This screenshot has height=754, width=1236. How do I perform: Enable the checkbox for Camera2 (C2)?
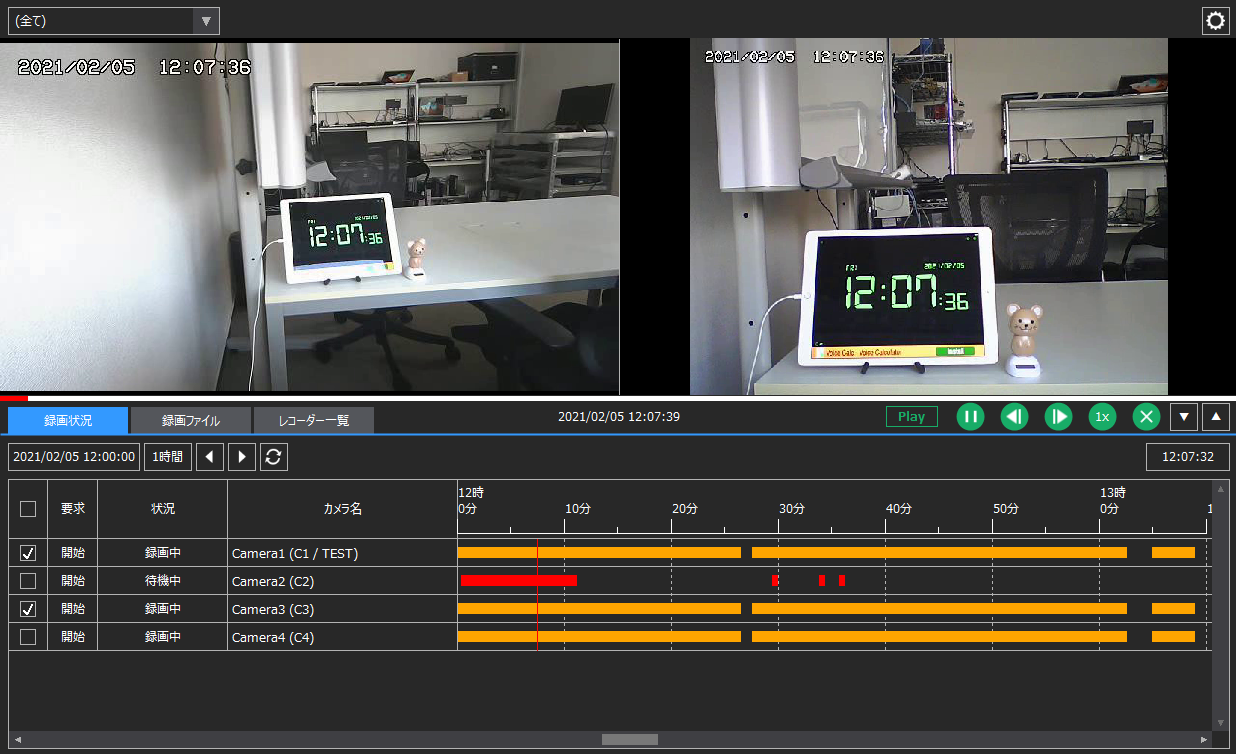[x=28, y=580]
